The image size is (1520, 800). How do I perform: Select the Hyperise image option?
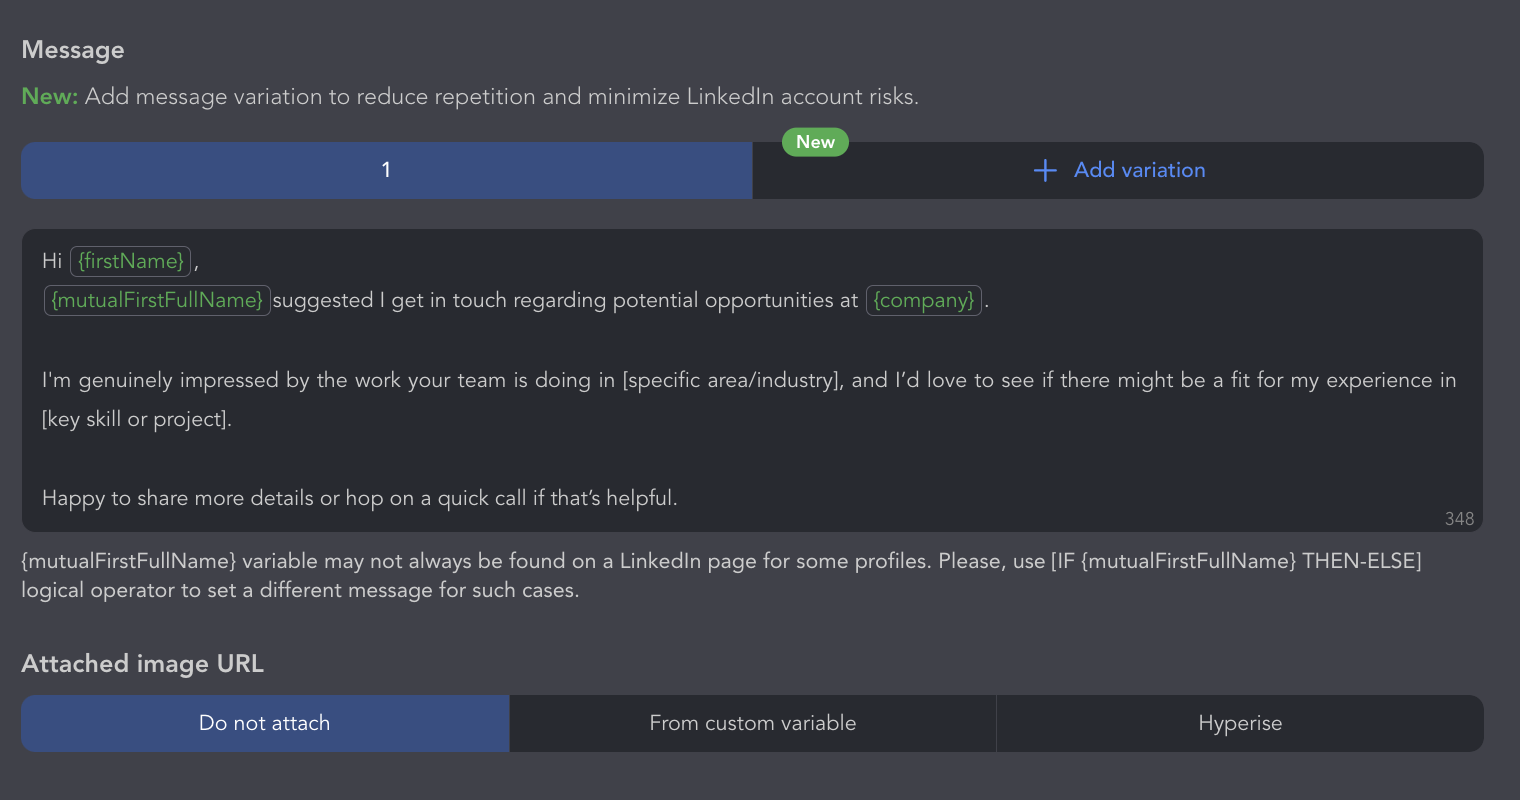click(x=1240, y=723)
